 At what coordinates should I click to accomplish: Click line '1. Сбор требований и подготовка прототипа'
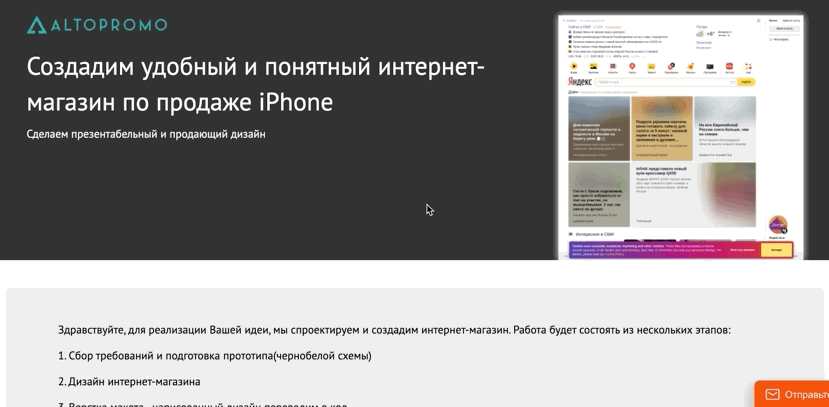coord(215,356)
